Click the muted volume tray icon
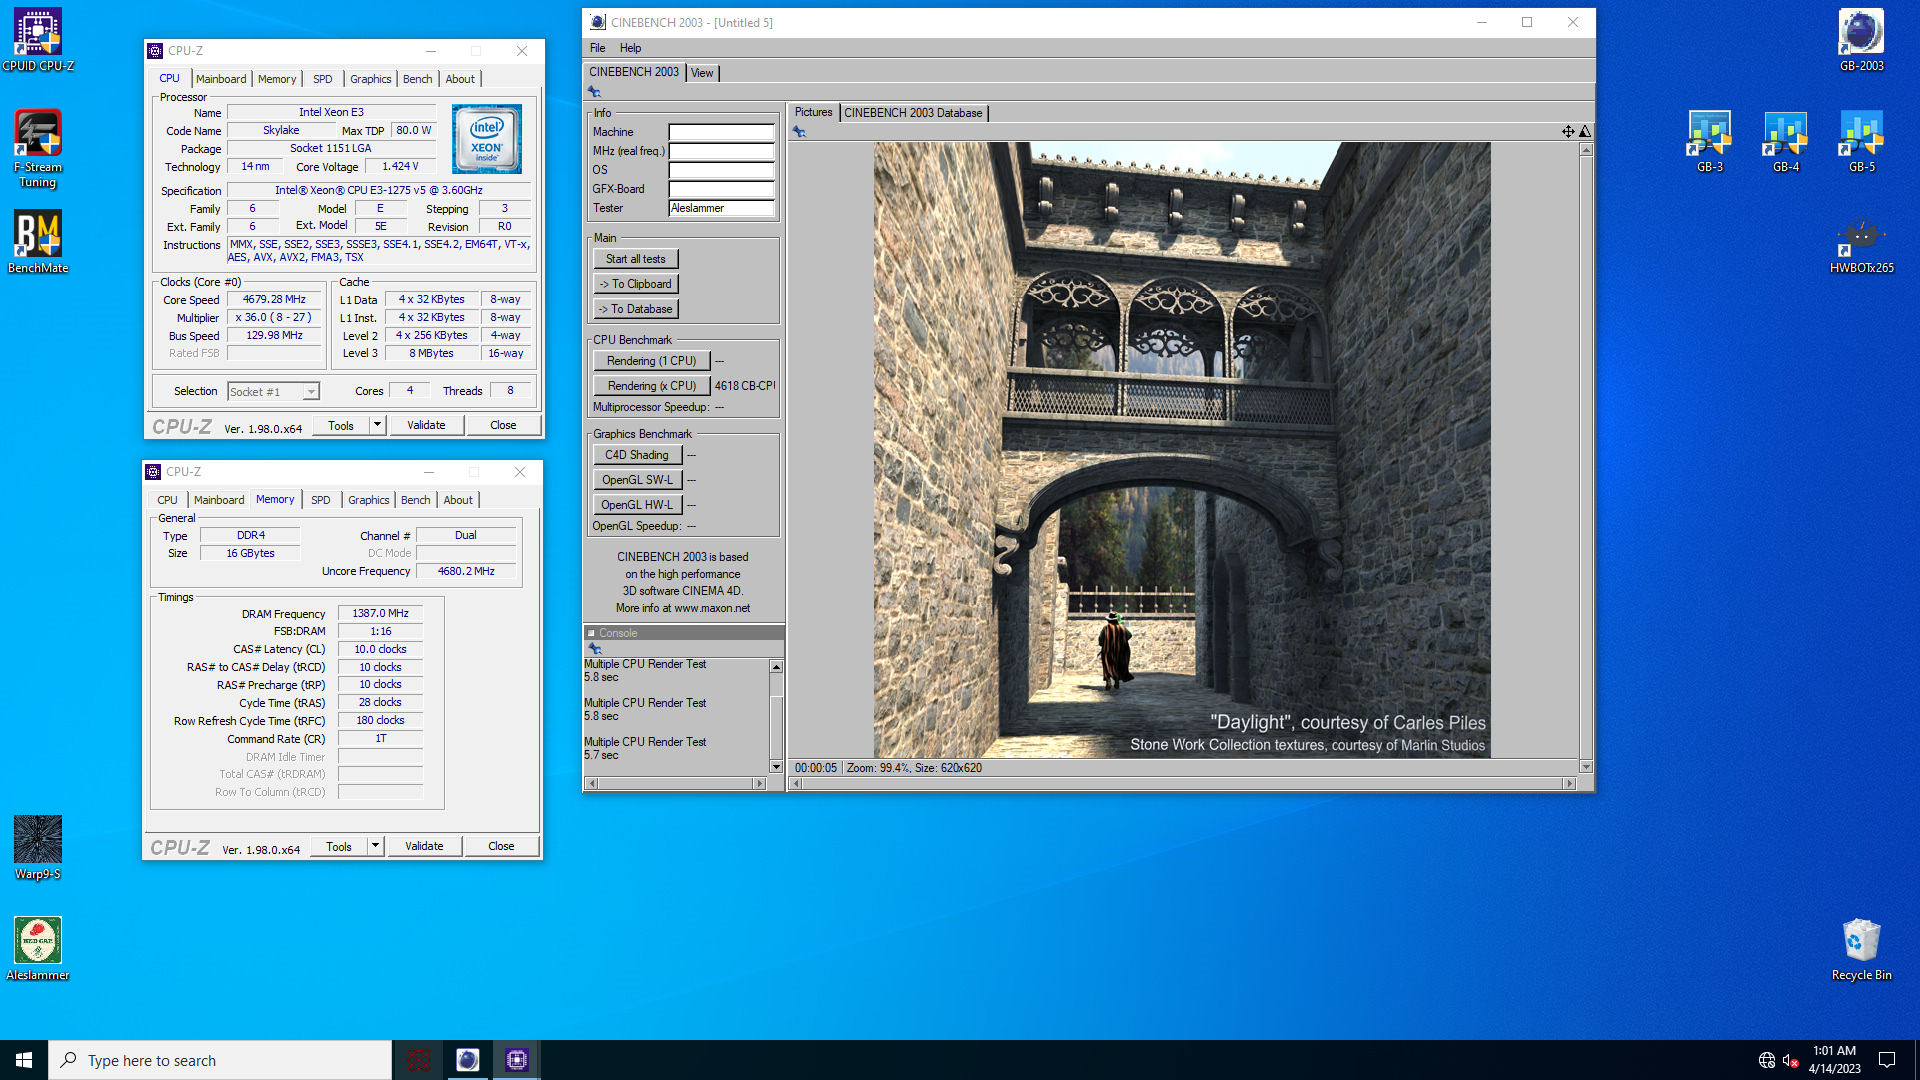 1791,1060
